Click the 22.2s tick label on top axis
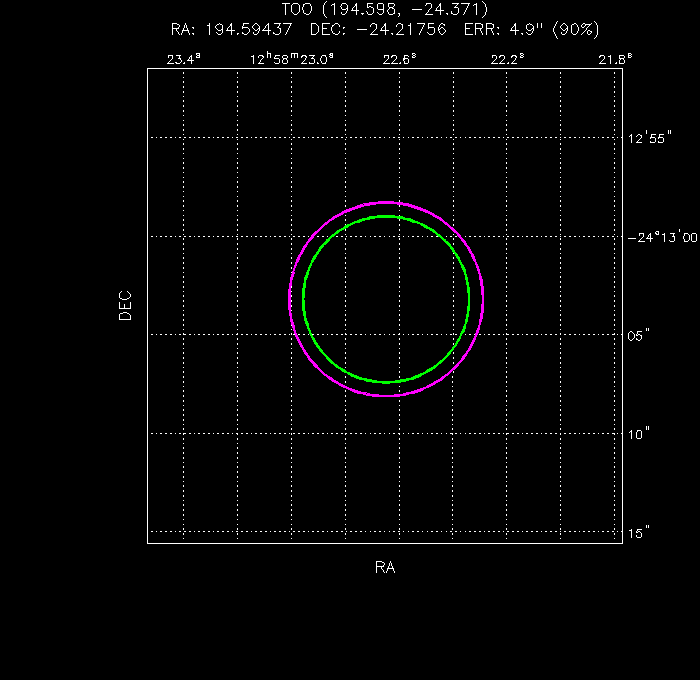The image size is (700, 680). point(507,60)
